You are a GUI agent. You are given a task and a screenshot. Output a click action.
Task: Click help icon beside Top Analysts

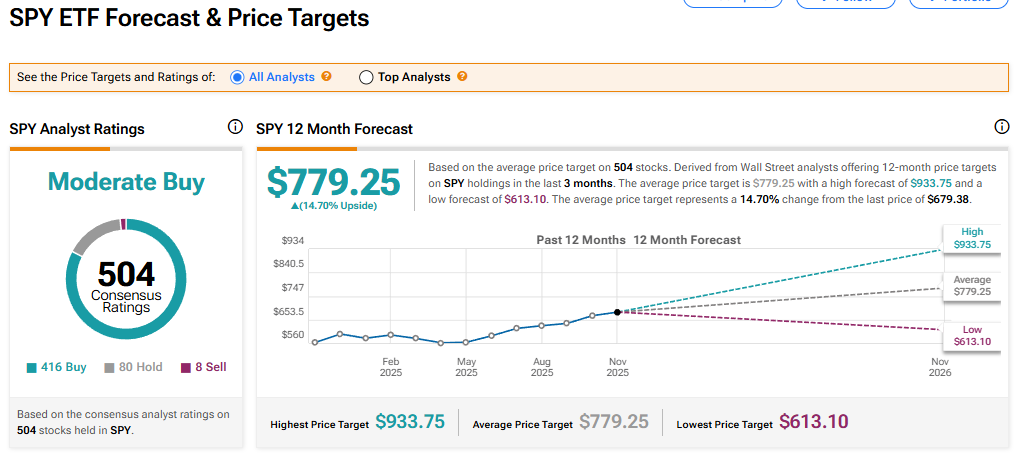pos(462,77)
